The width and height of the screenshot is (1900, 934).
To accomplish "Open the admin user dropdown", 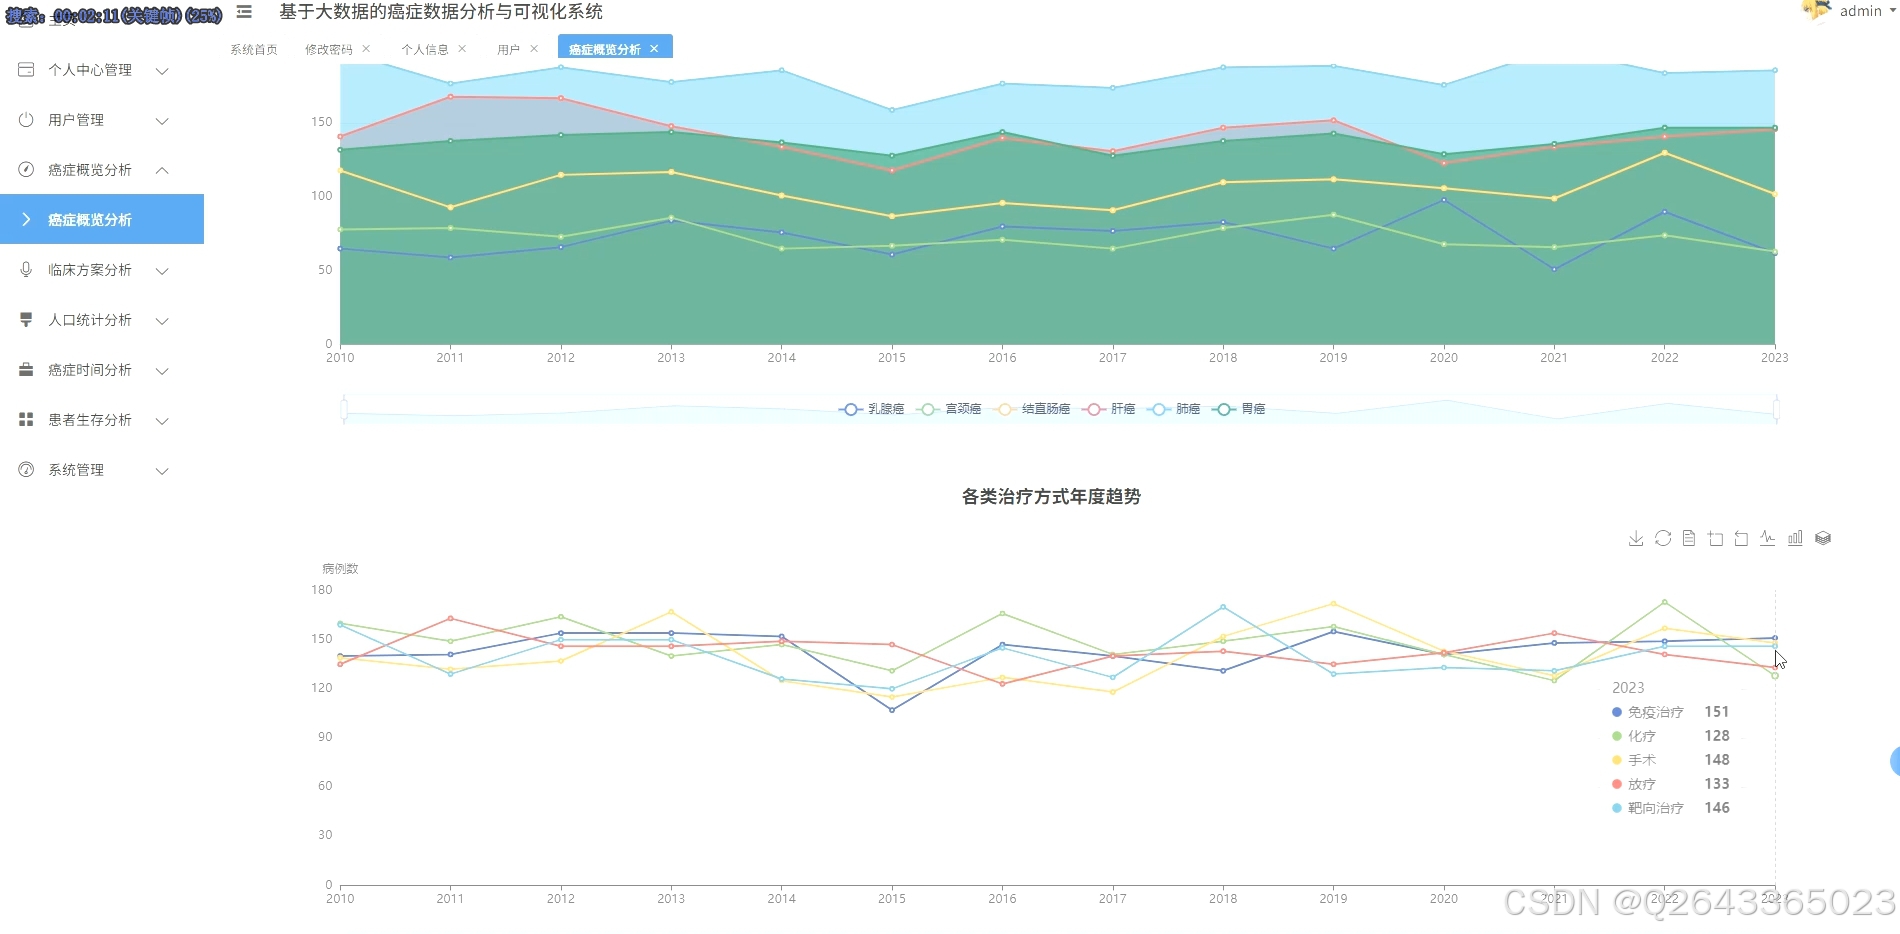I will coord(1867,11).
